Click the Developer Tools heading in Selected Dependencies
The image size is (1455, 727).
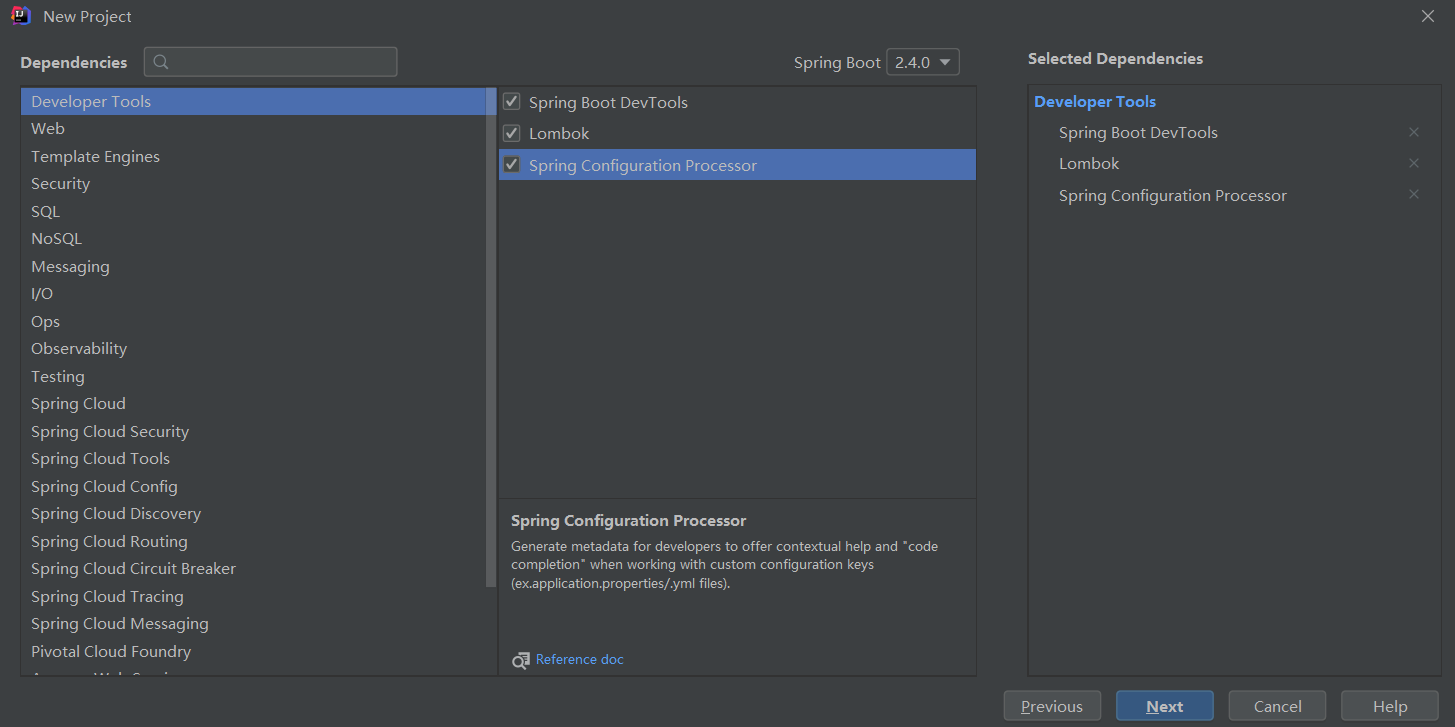pyautogui.click(x=1095, y=101)
